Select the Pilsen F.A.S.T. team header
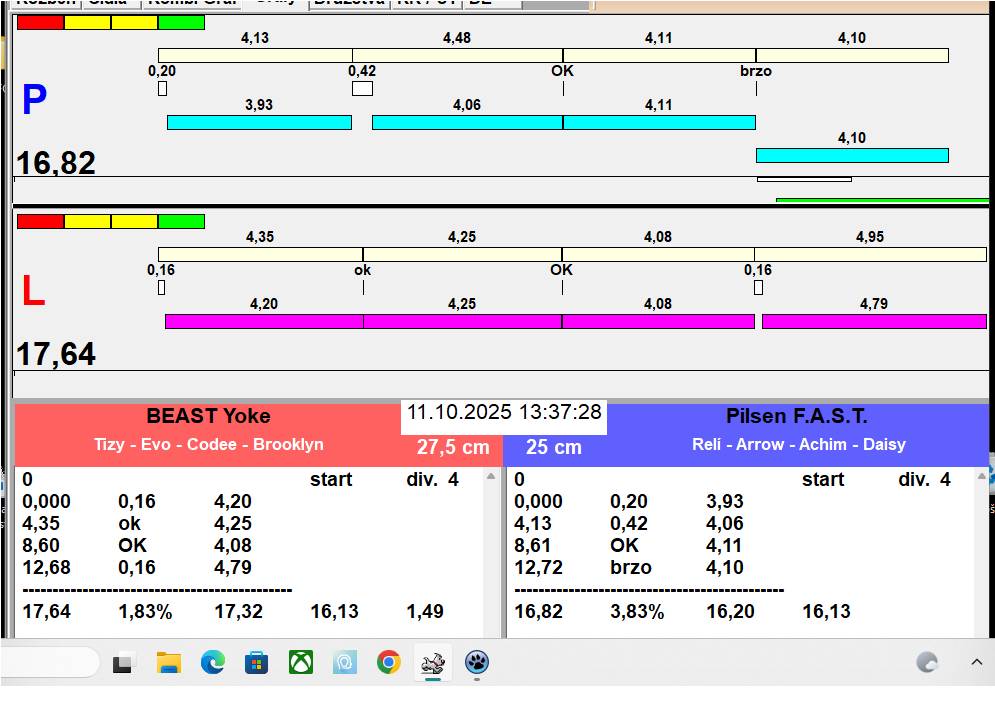 click(x=796, y=417)
